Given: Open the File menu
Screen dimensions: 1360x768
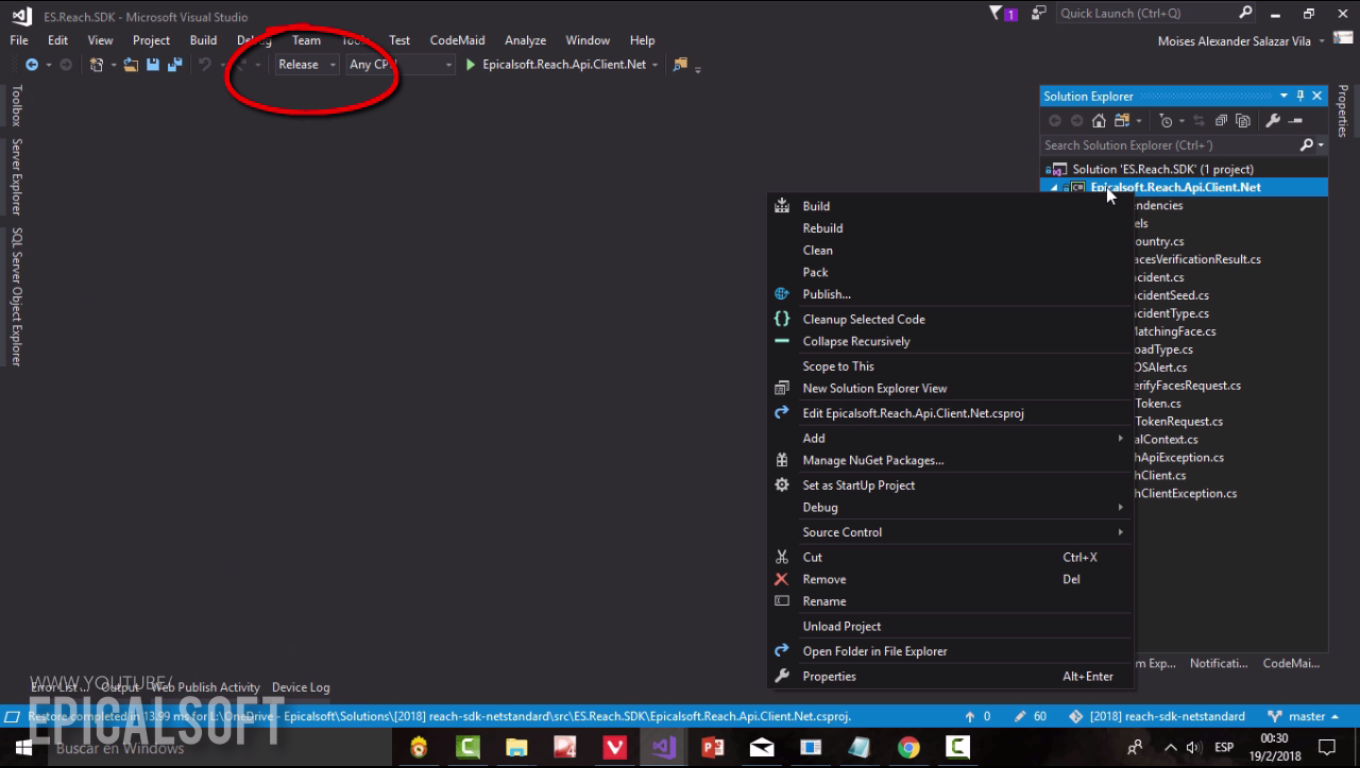Looking at the screenshot, I should click(19, 40).
